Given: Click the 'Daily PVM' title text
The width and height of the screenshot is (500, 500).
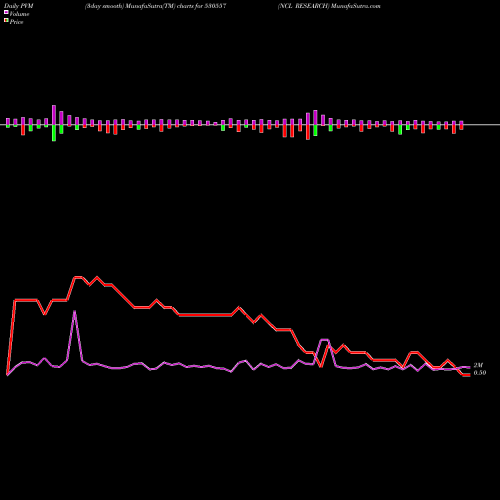Looking at the screenshot, I should [19, 6].
